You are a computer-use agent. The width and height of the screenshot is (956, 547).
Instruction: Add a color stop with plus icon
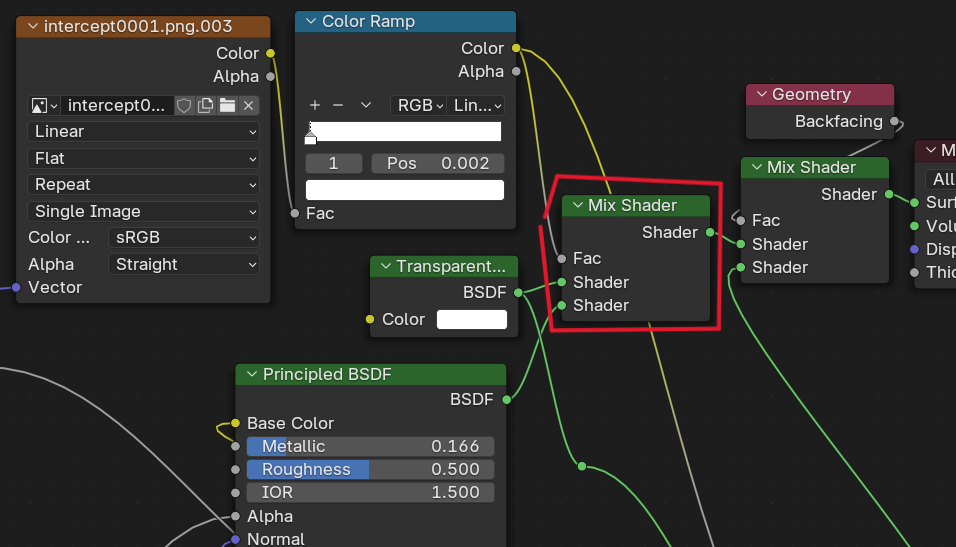point(314,105)
